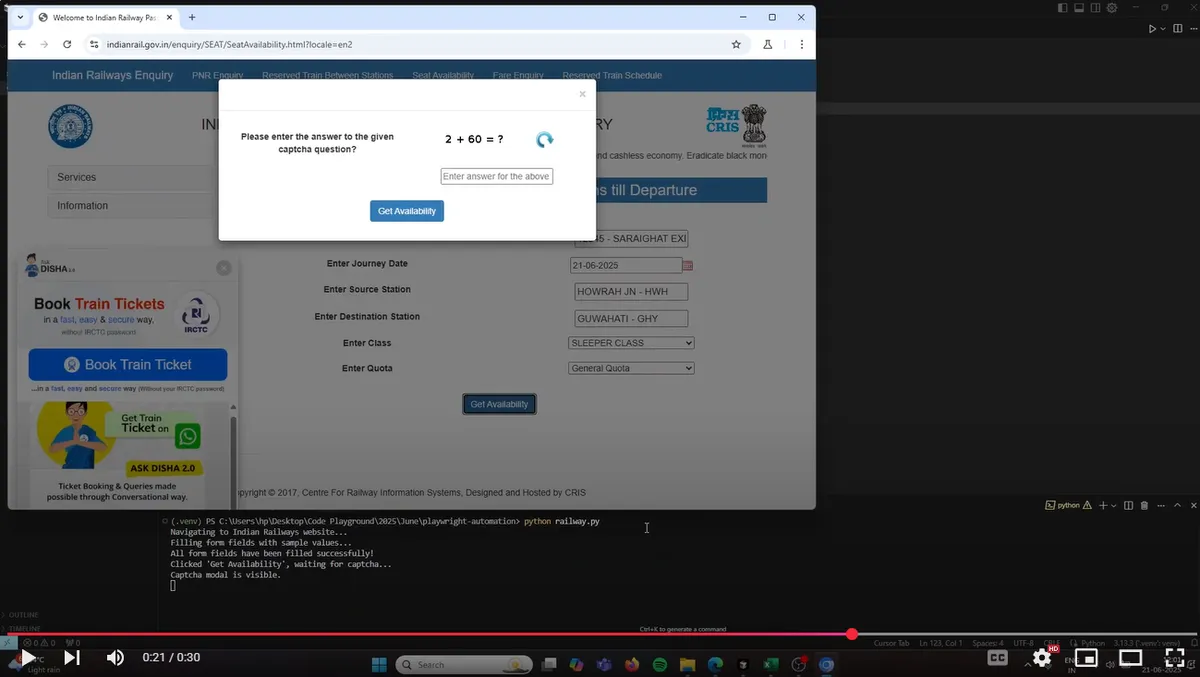This screenshot has height=677, width=1200.
Task: Click the Indian Railways emblem logo
Action: [70, 125]
